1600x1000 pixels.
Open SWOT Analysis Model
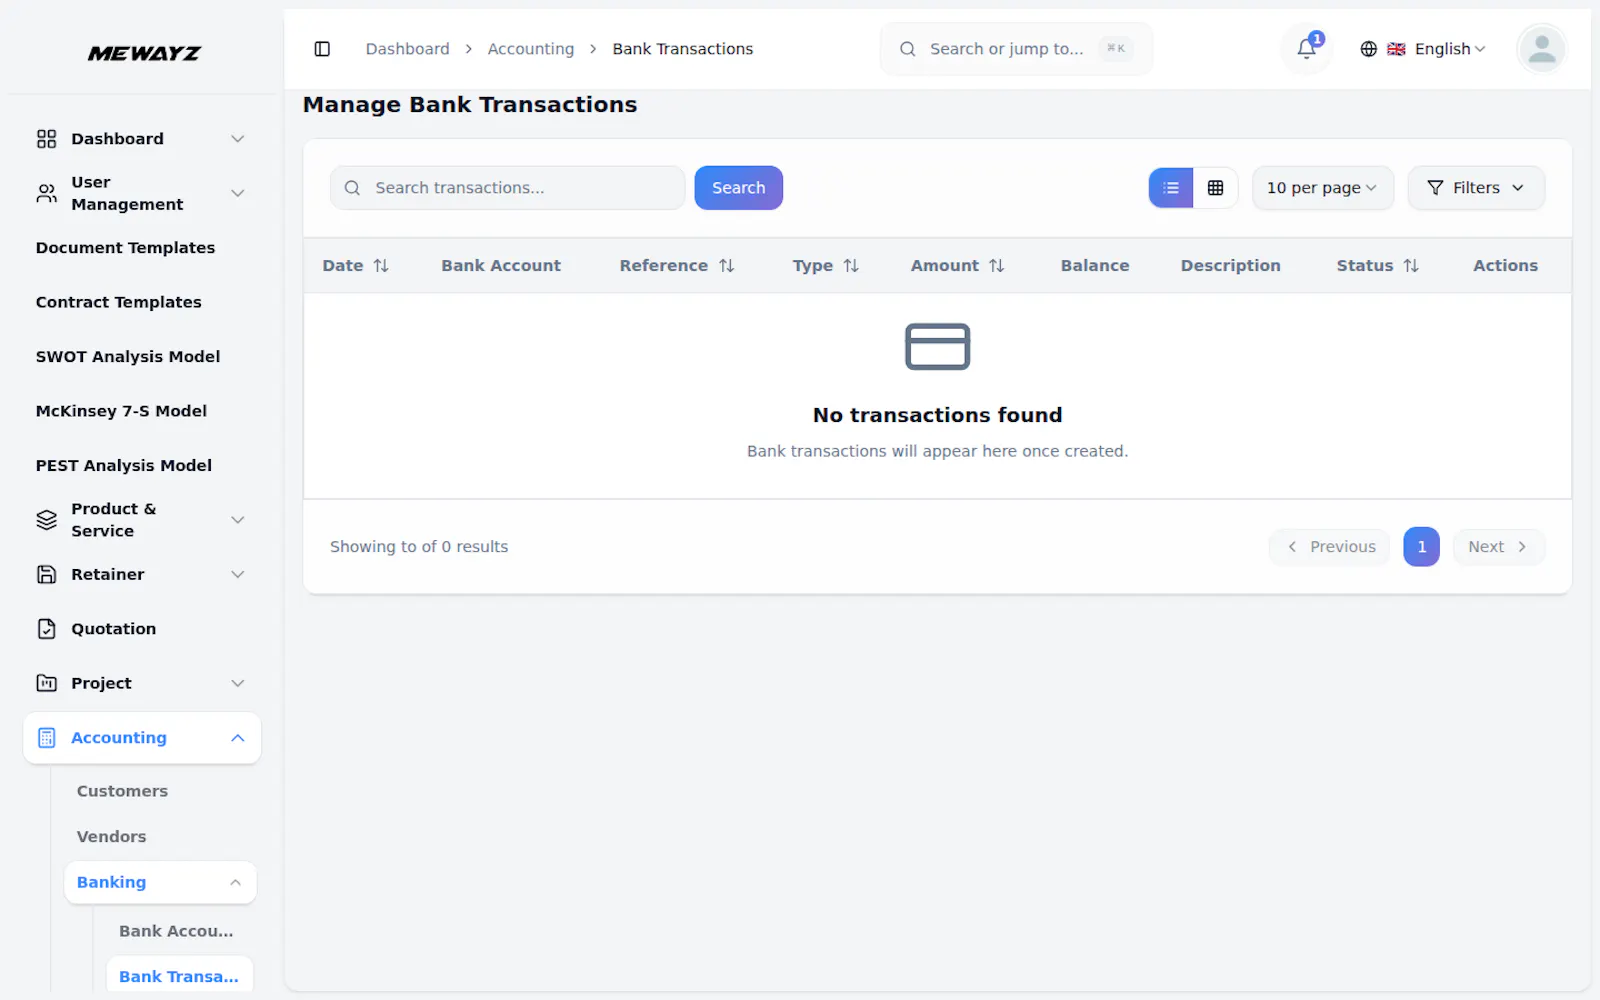click(128, 357)
